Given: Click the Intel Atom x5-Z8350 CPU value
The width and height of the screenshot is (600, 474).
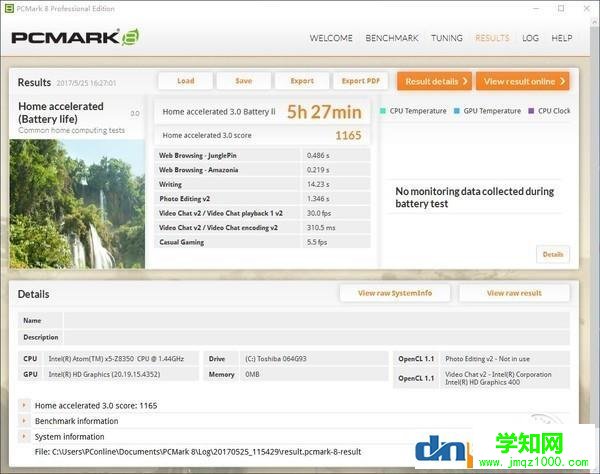Looking at the screenshot, I should point(116,359).
